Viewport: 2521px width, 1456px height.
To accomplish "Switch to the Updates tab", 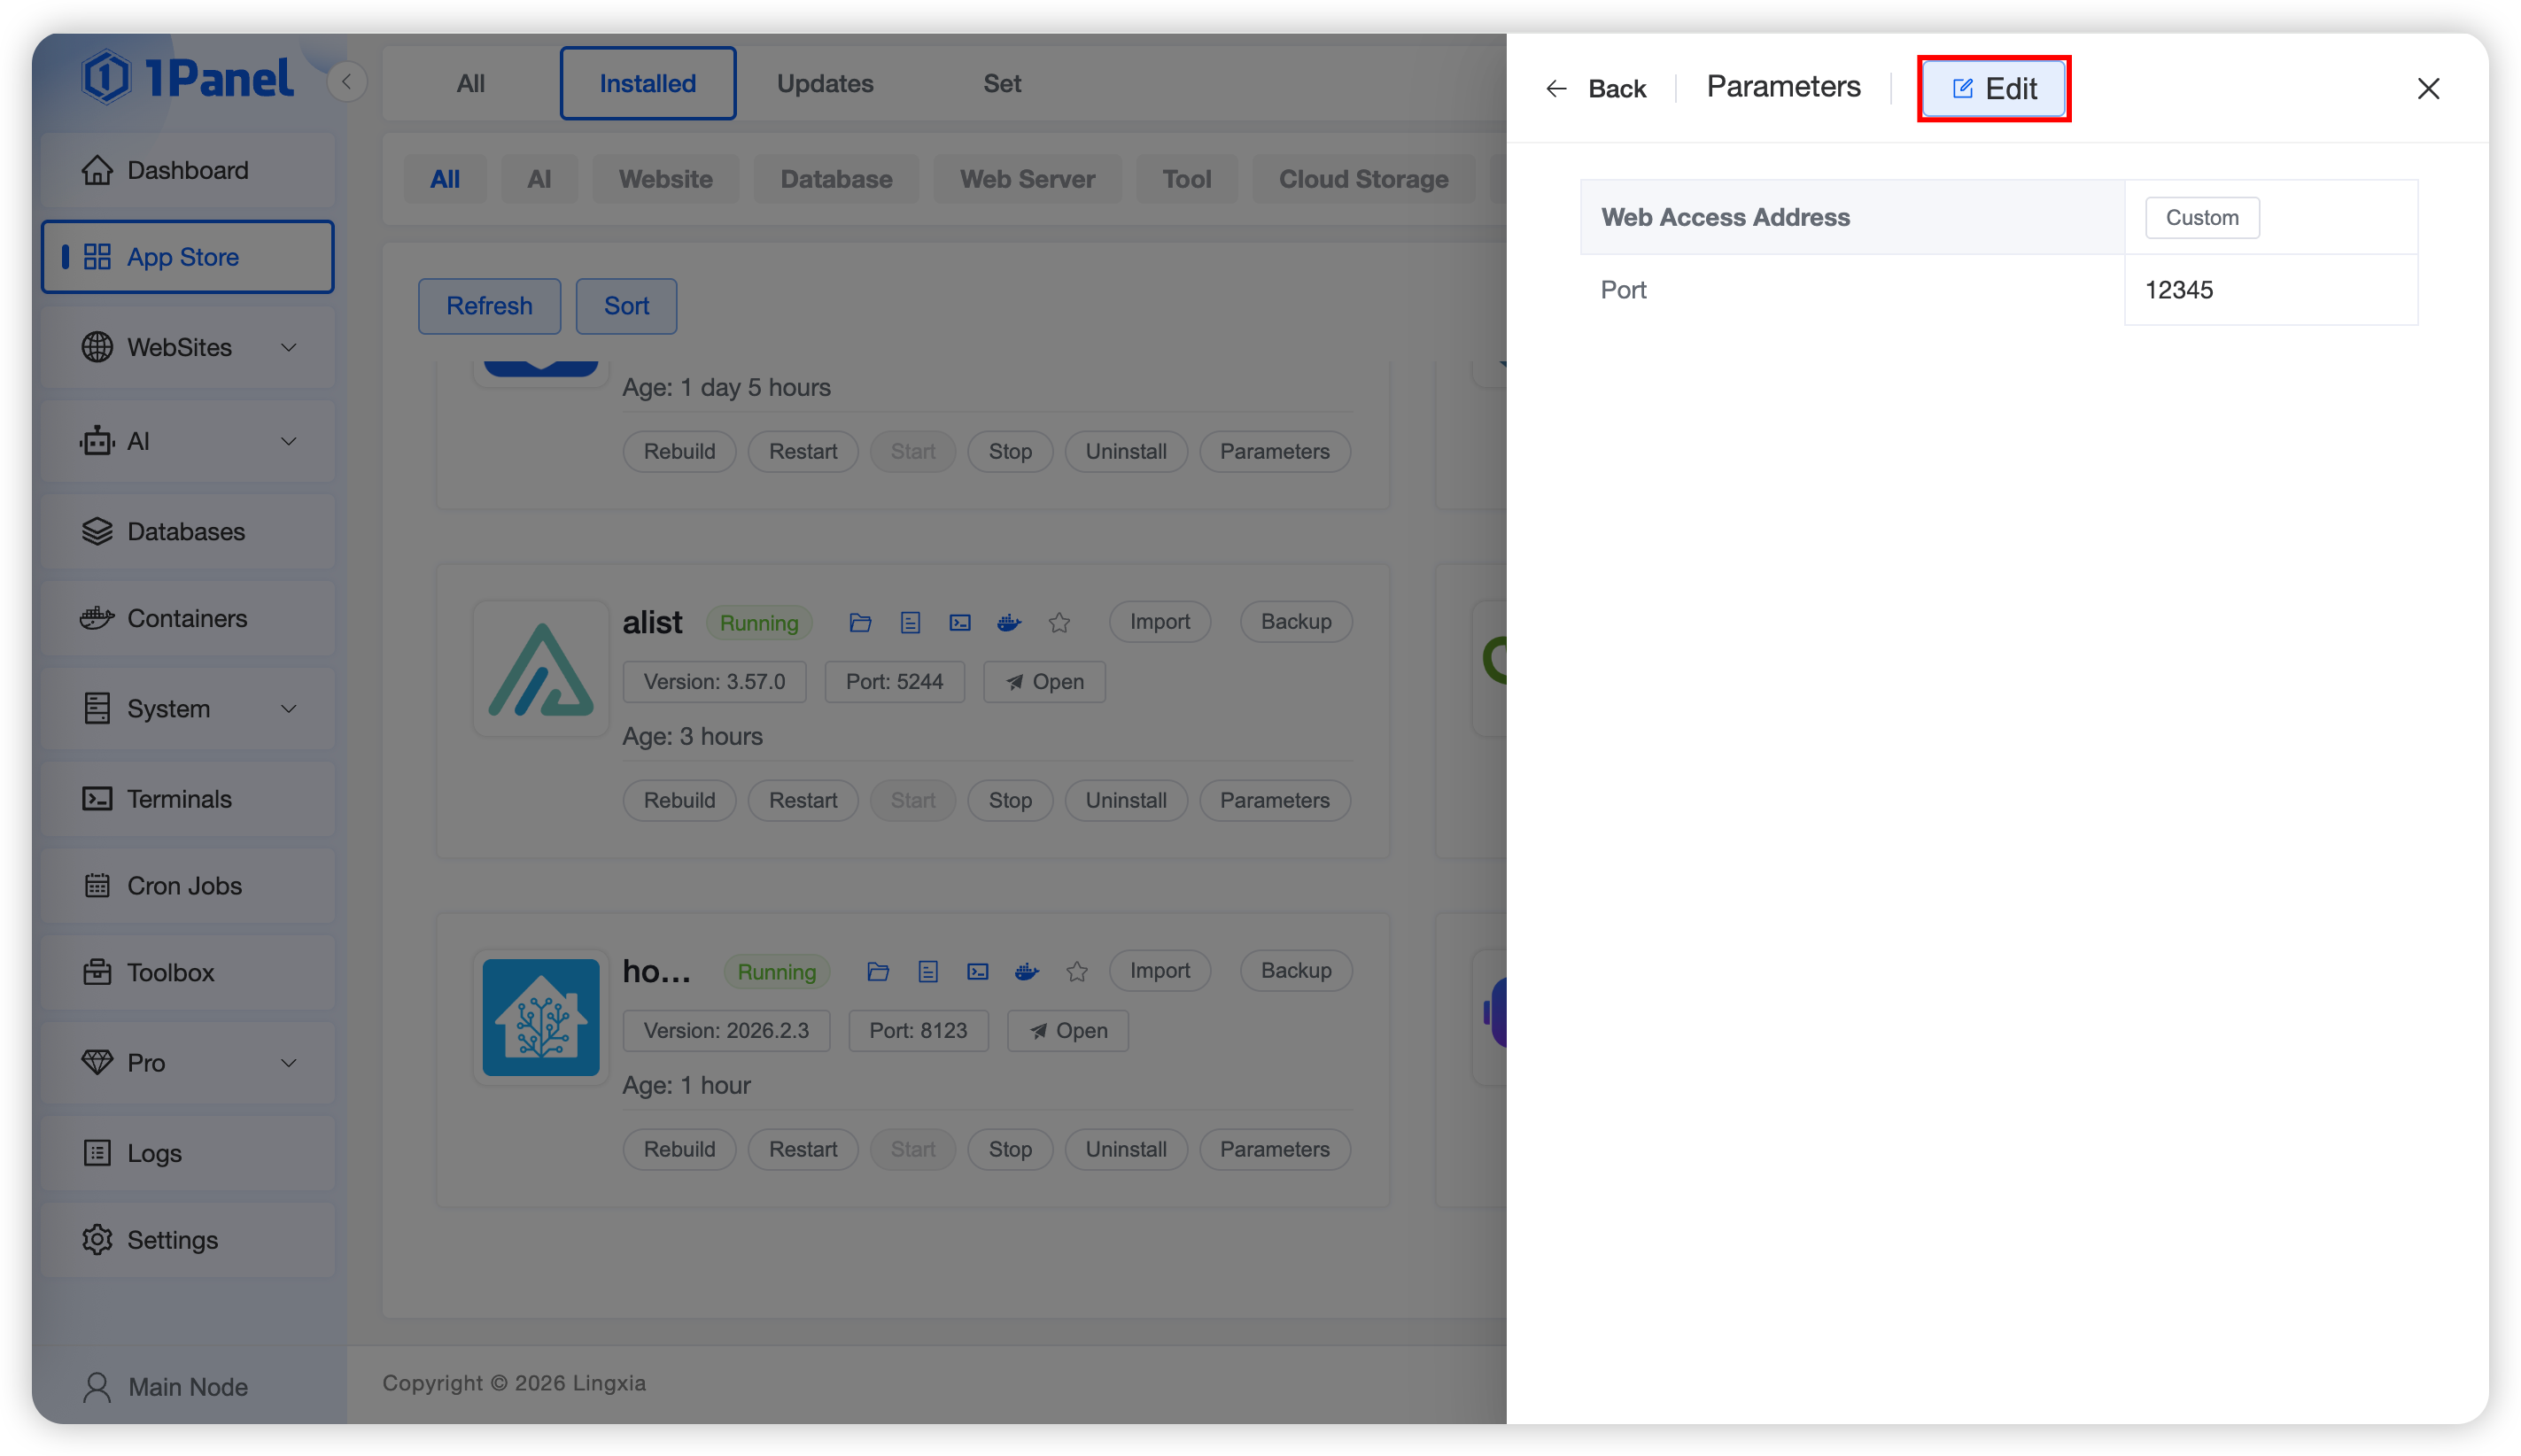I will [x=825, y=84].
